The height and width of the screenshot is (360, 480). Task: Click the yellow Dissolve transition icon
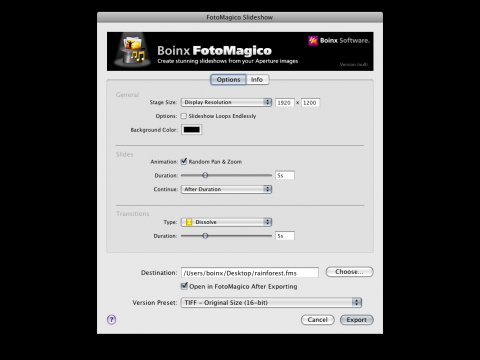[x=189, y=222]
